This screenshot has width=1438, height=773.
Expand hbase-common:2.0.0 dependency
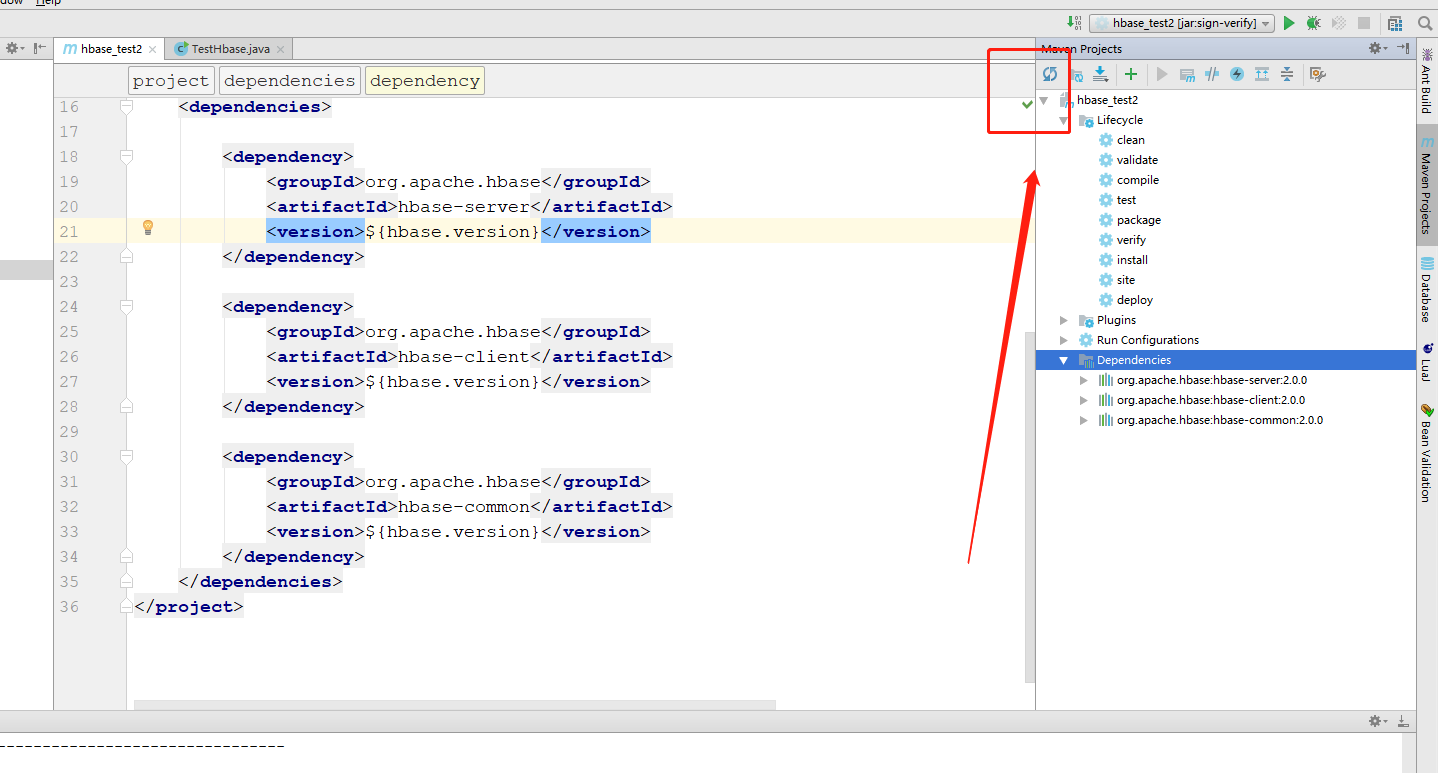tap(1084, 420)
